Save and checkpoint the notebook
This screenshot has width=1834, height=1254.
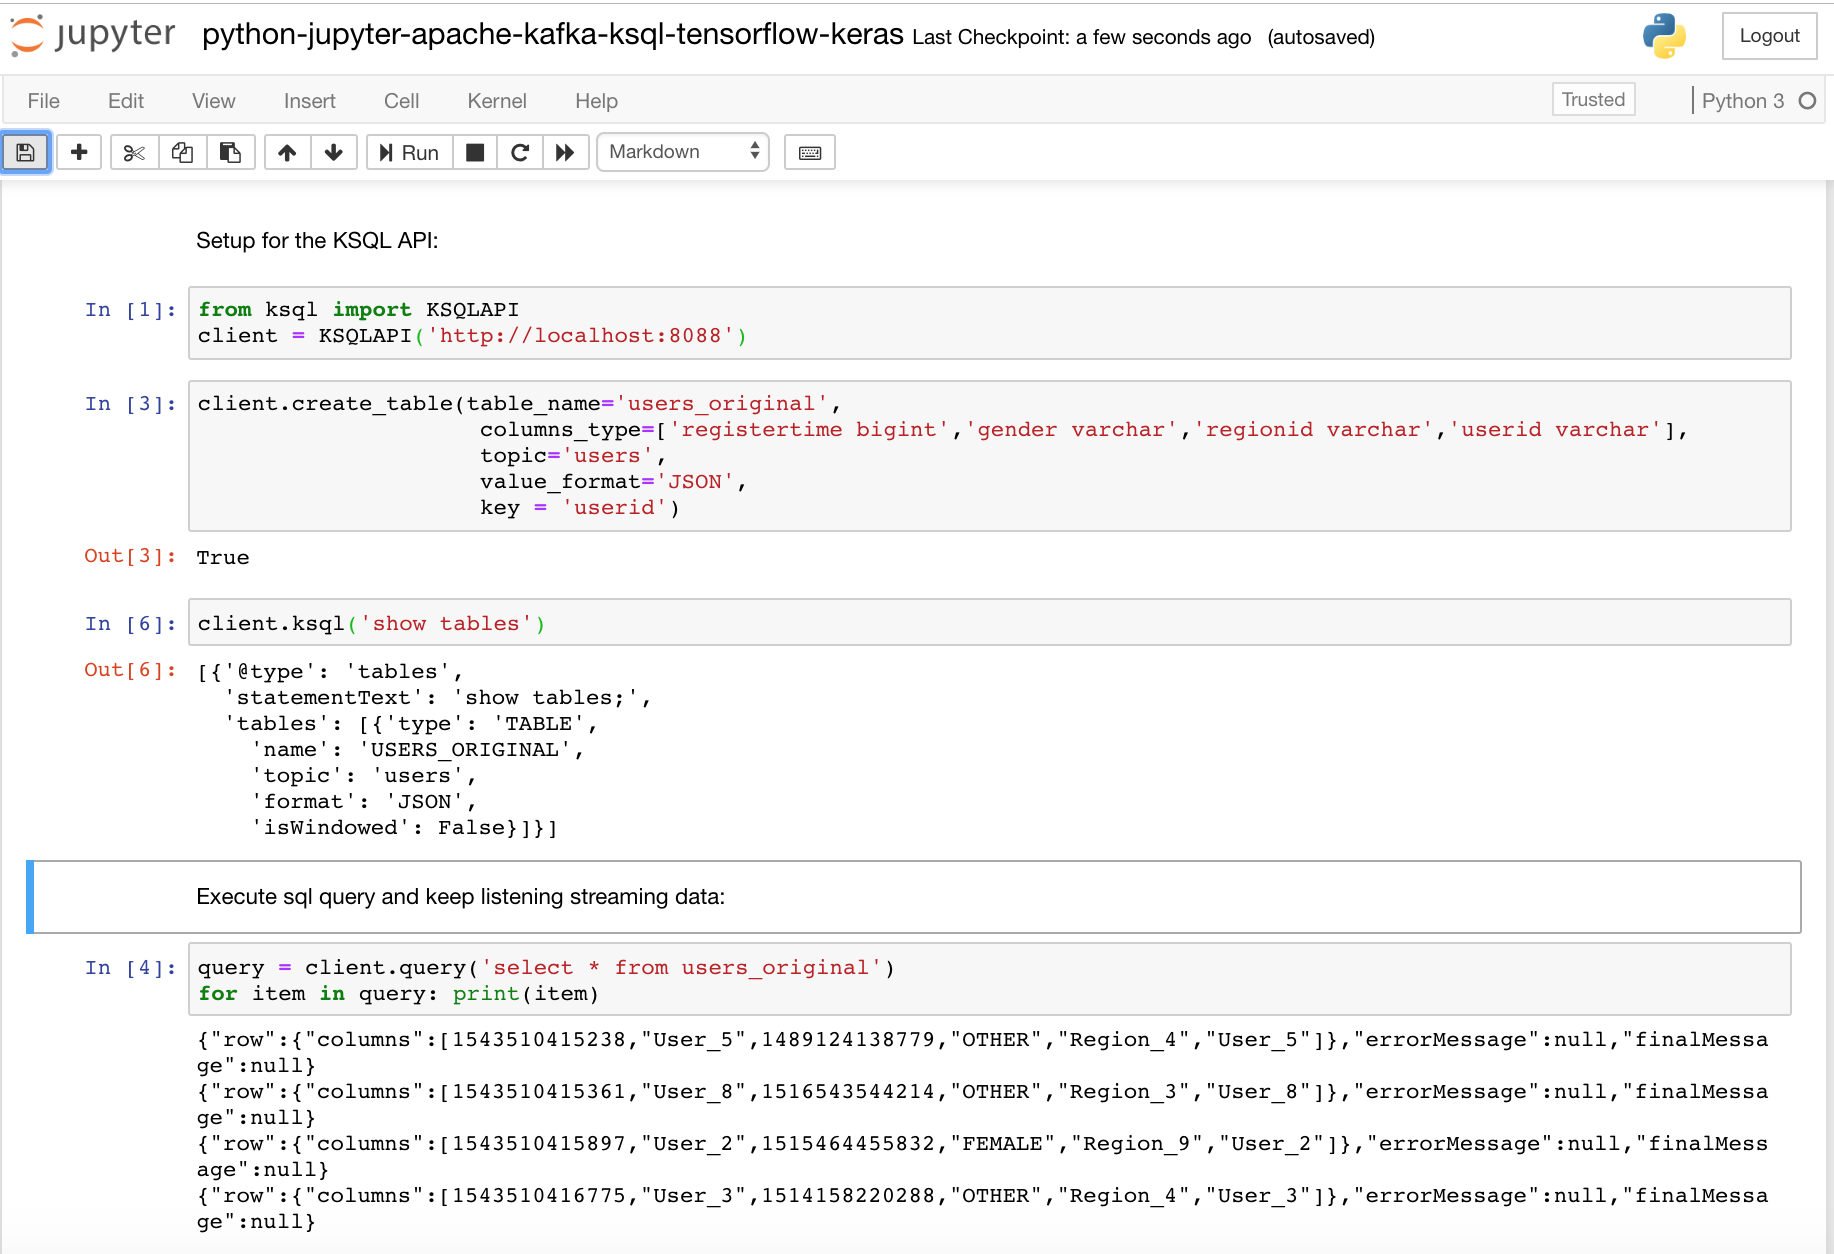26,152
